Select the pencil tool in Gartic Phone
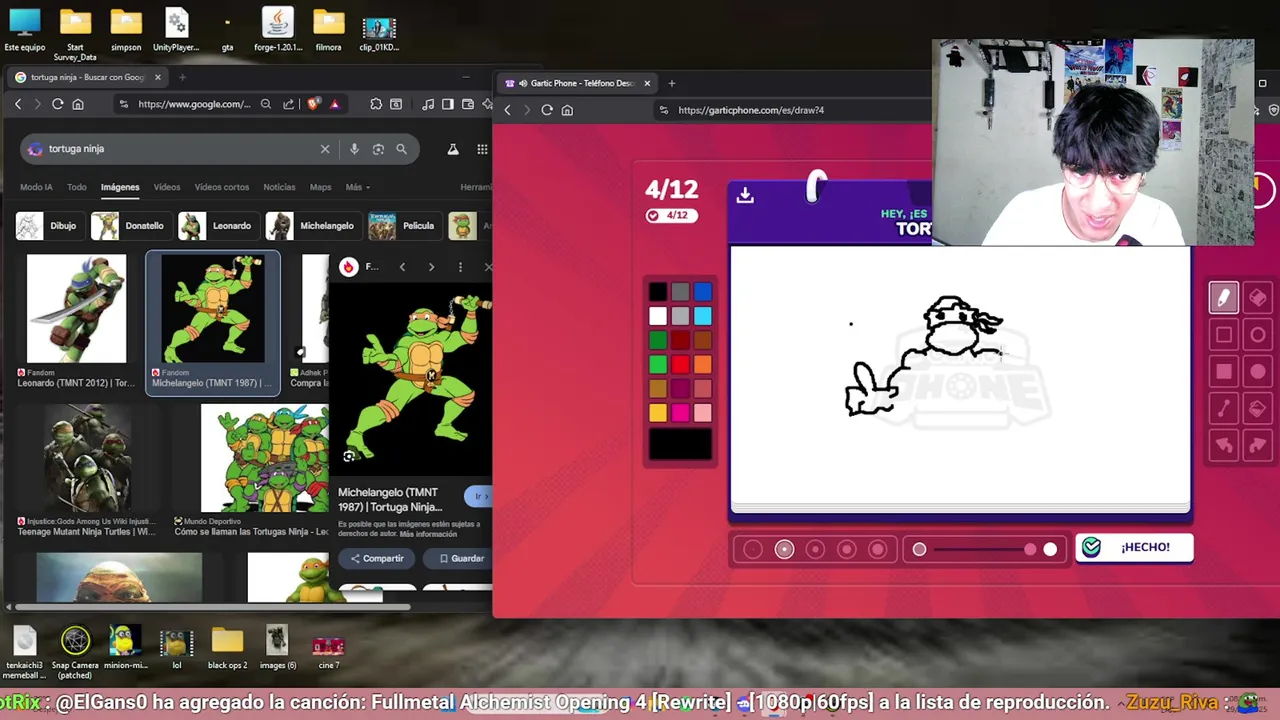Viewport: 1280px width, 720px height. pyautogui.click(x=1223, y=298)
